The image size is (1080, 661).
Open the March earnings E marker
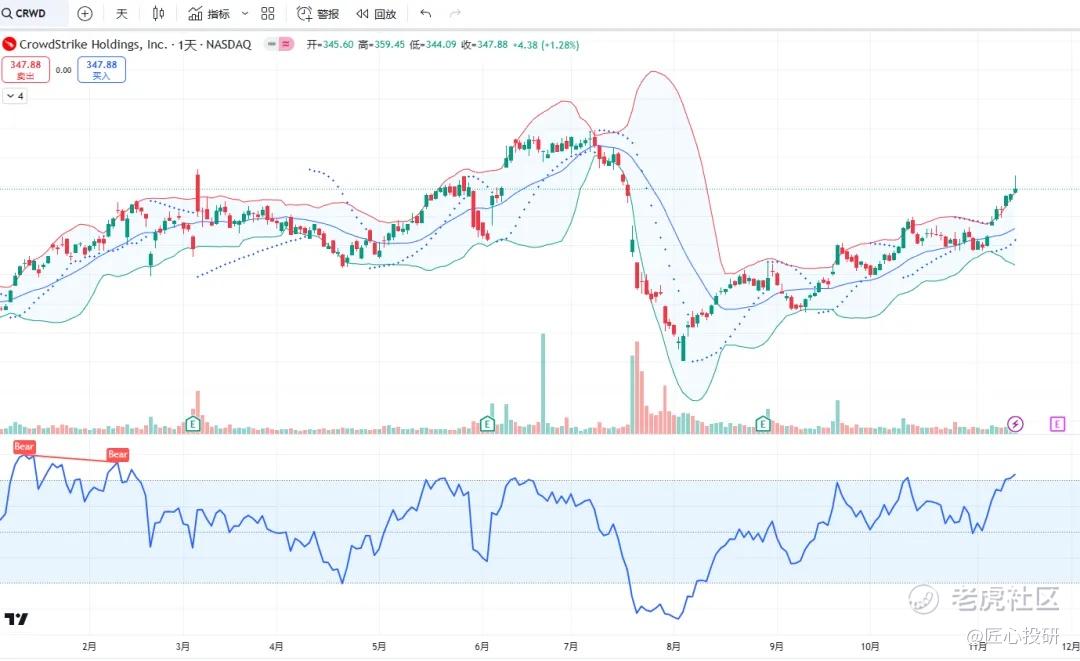click(x=193, y=423)
